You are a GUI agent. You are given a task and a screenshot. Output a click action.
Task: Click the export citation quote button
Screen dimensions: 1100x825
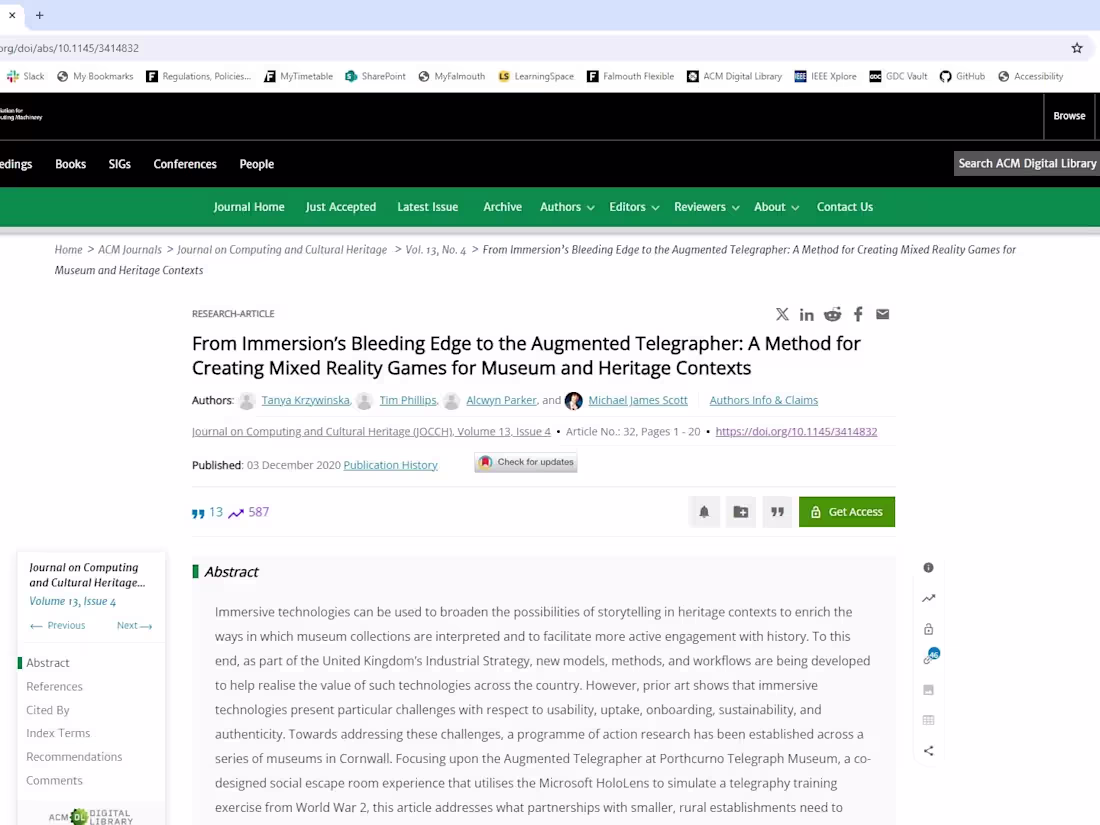(x=777, y=512)
